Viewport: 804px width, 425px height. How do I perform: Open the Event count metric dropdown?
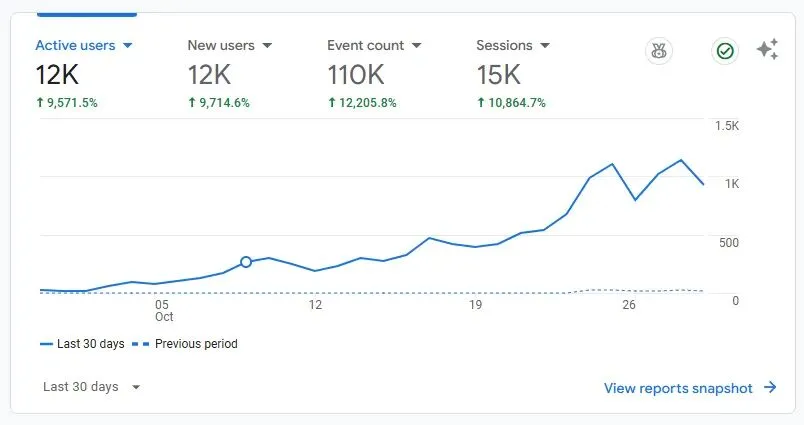pyautogui.click(x=416, y=46)
